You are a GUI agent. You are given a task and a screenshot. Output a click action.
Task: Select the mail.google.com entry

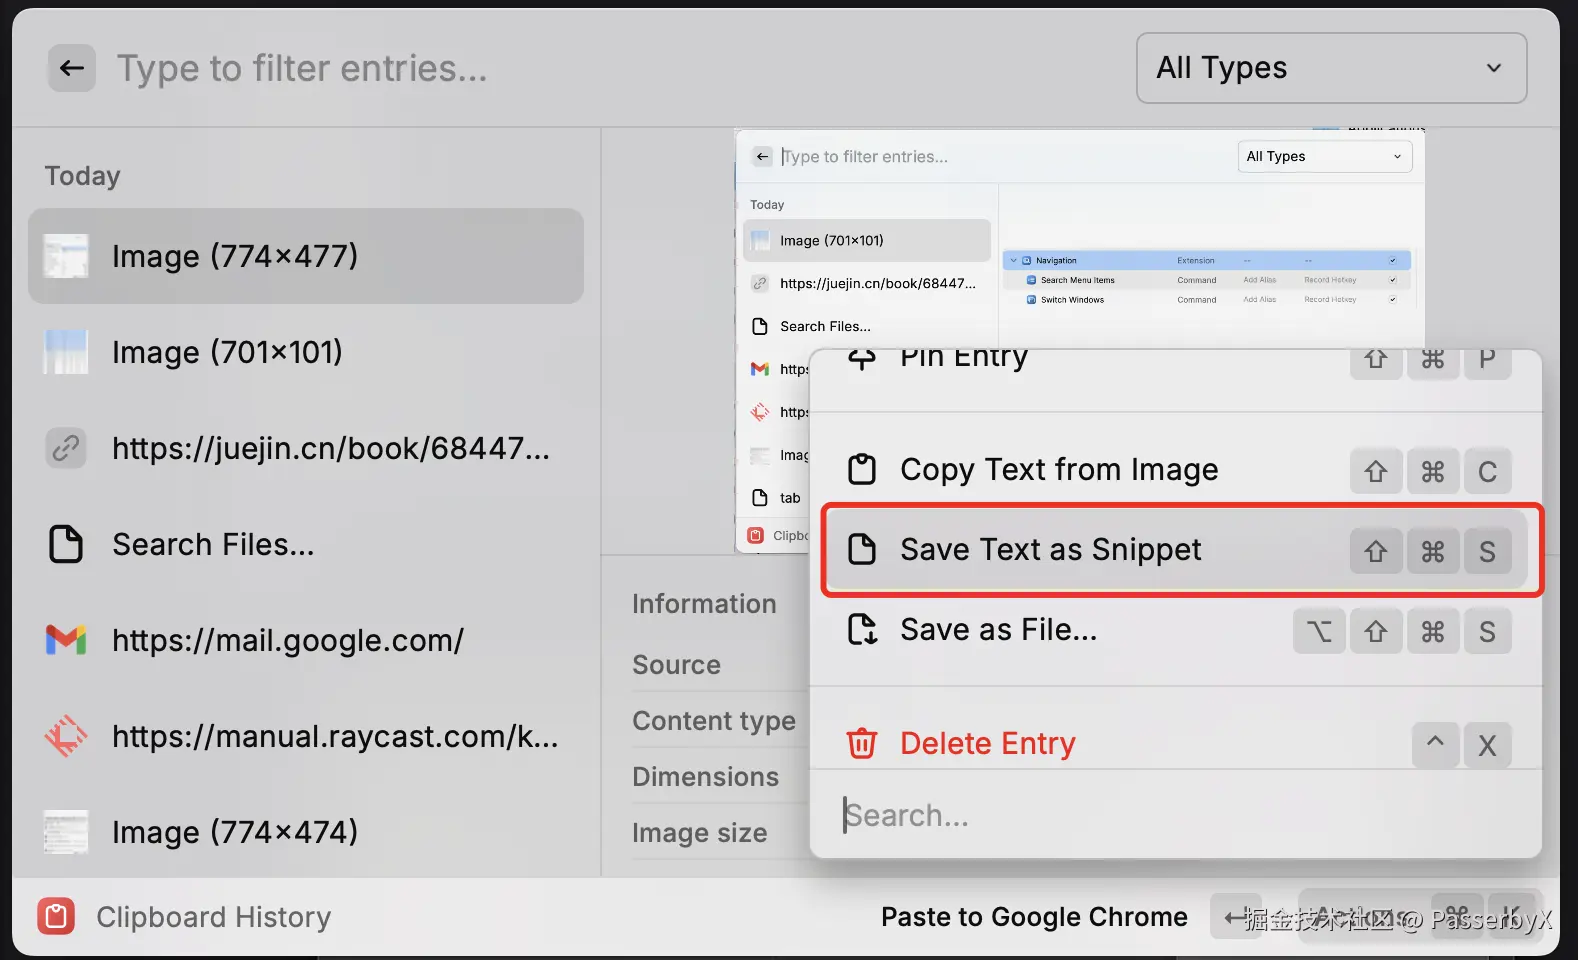306,640
